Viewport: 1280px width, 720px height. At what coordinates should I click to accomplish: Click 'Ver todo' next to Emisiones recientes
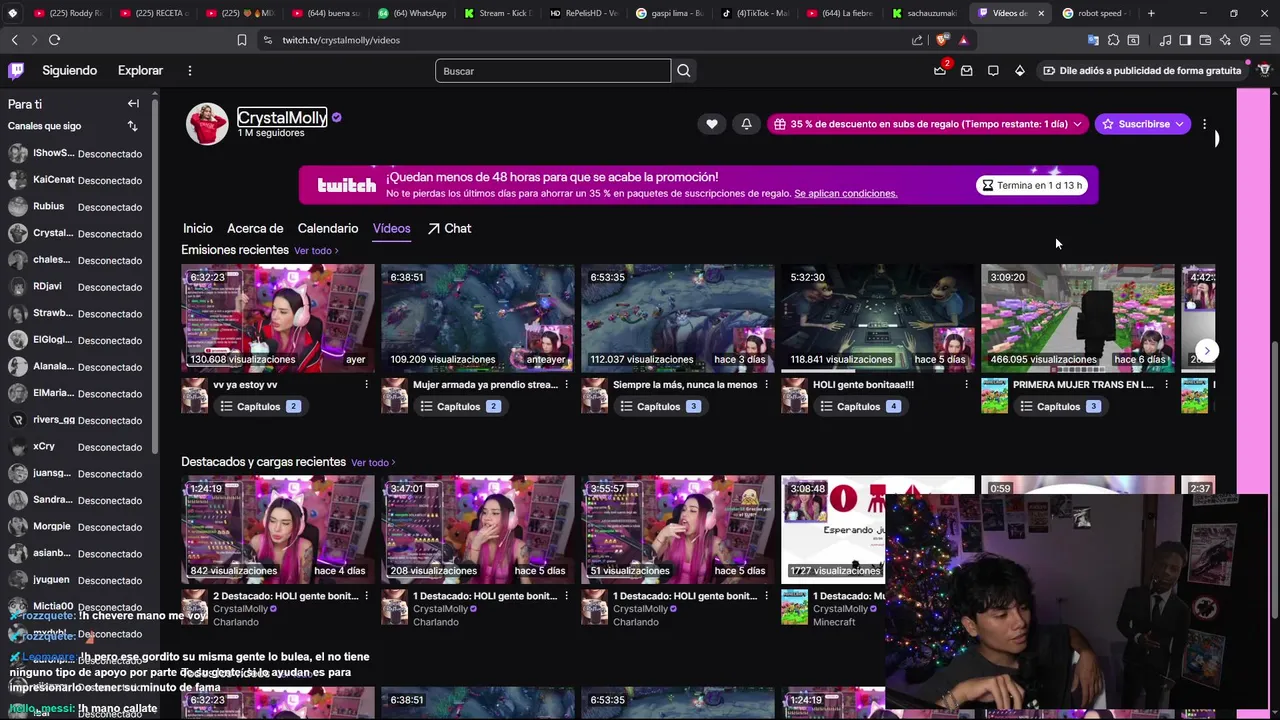[316, 251]
